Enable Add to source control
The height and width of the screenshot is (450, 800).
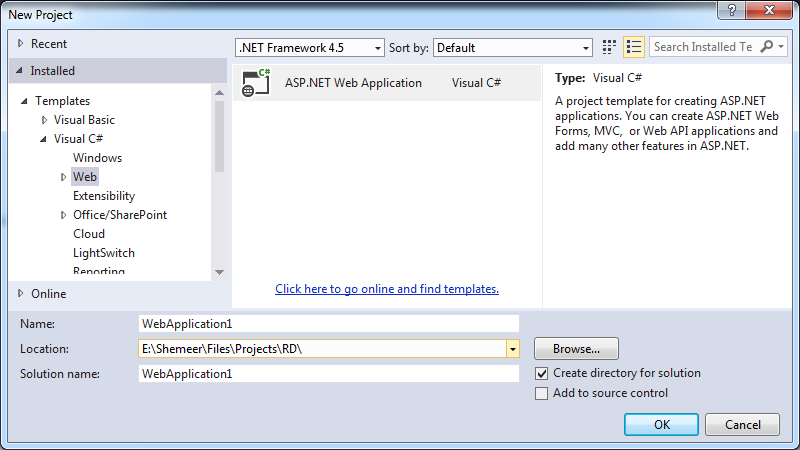[542, 393]
